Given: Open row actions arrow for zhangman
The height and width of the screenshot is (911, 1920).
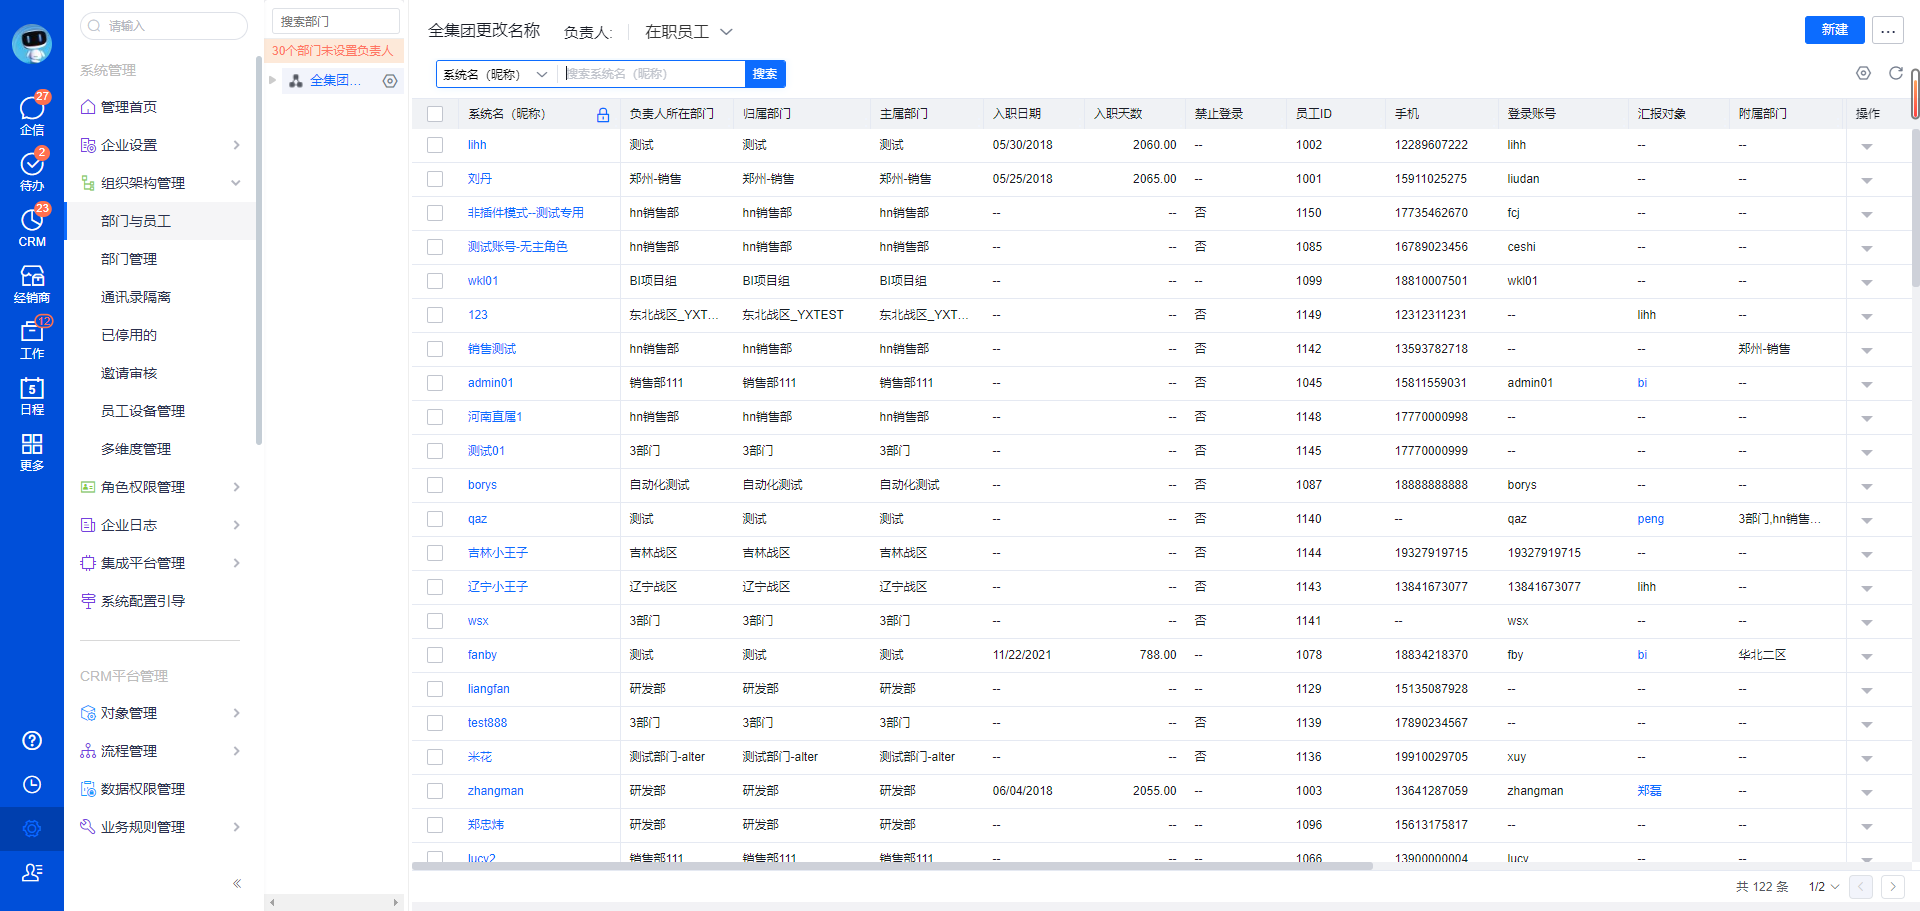Looking at the screenshot, I should click(1866, 792).
